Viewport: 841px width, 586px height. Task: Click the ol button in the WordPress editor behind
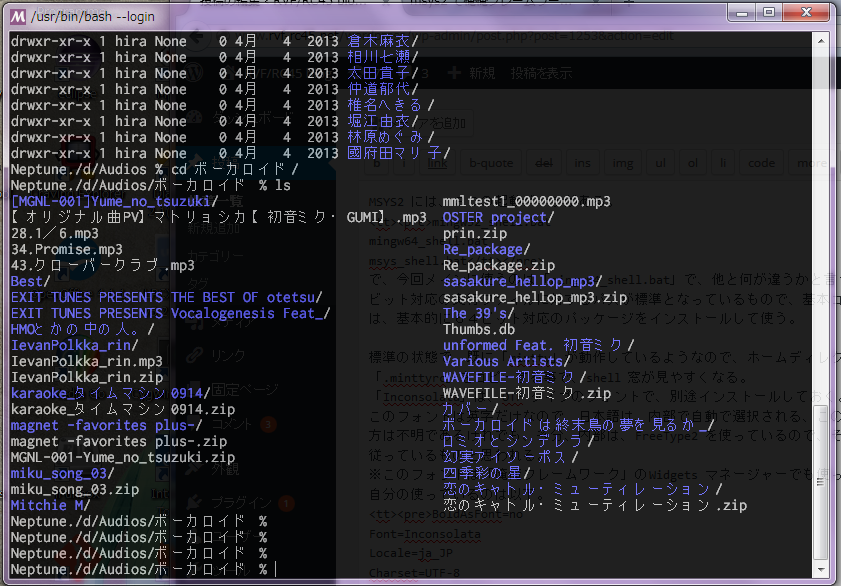tap(692, 162)
